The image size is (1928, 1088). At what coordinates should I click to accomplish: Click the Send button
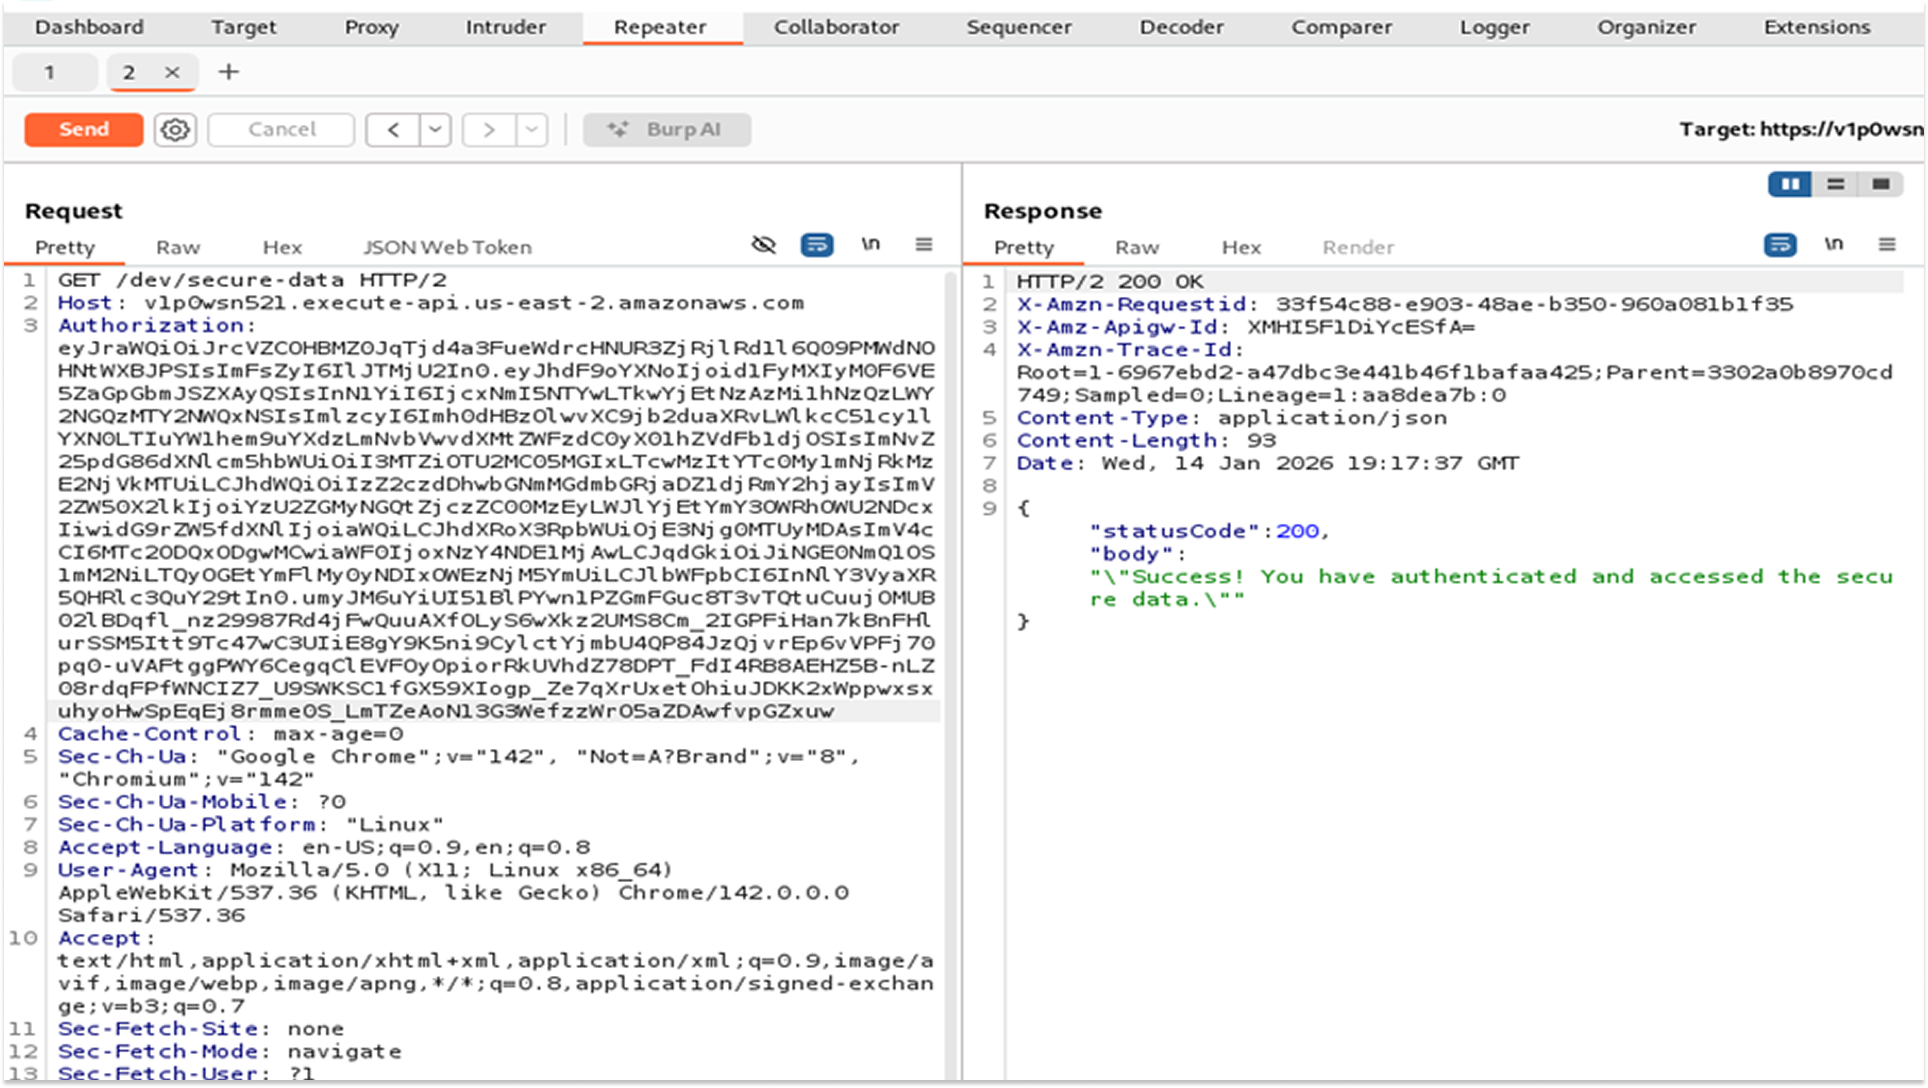[x=84, y=130]
